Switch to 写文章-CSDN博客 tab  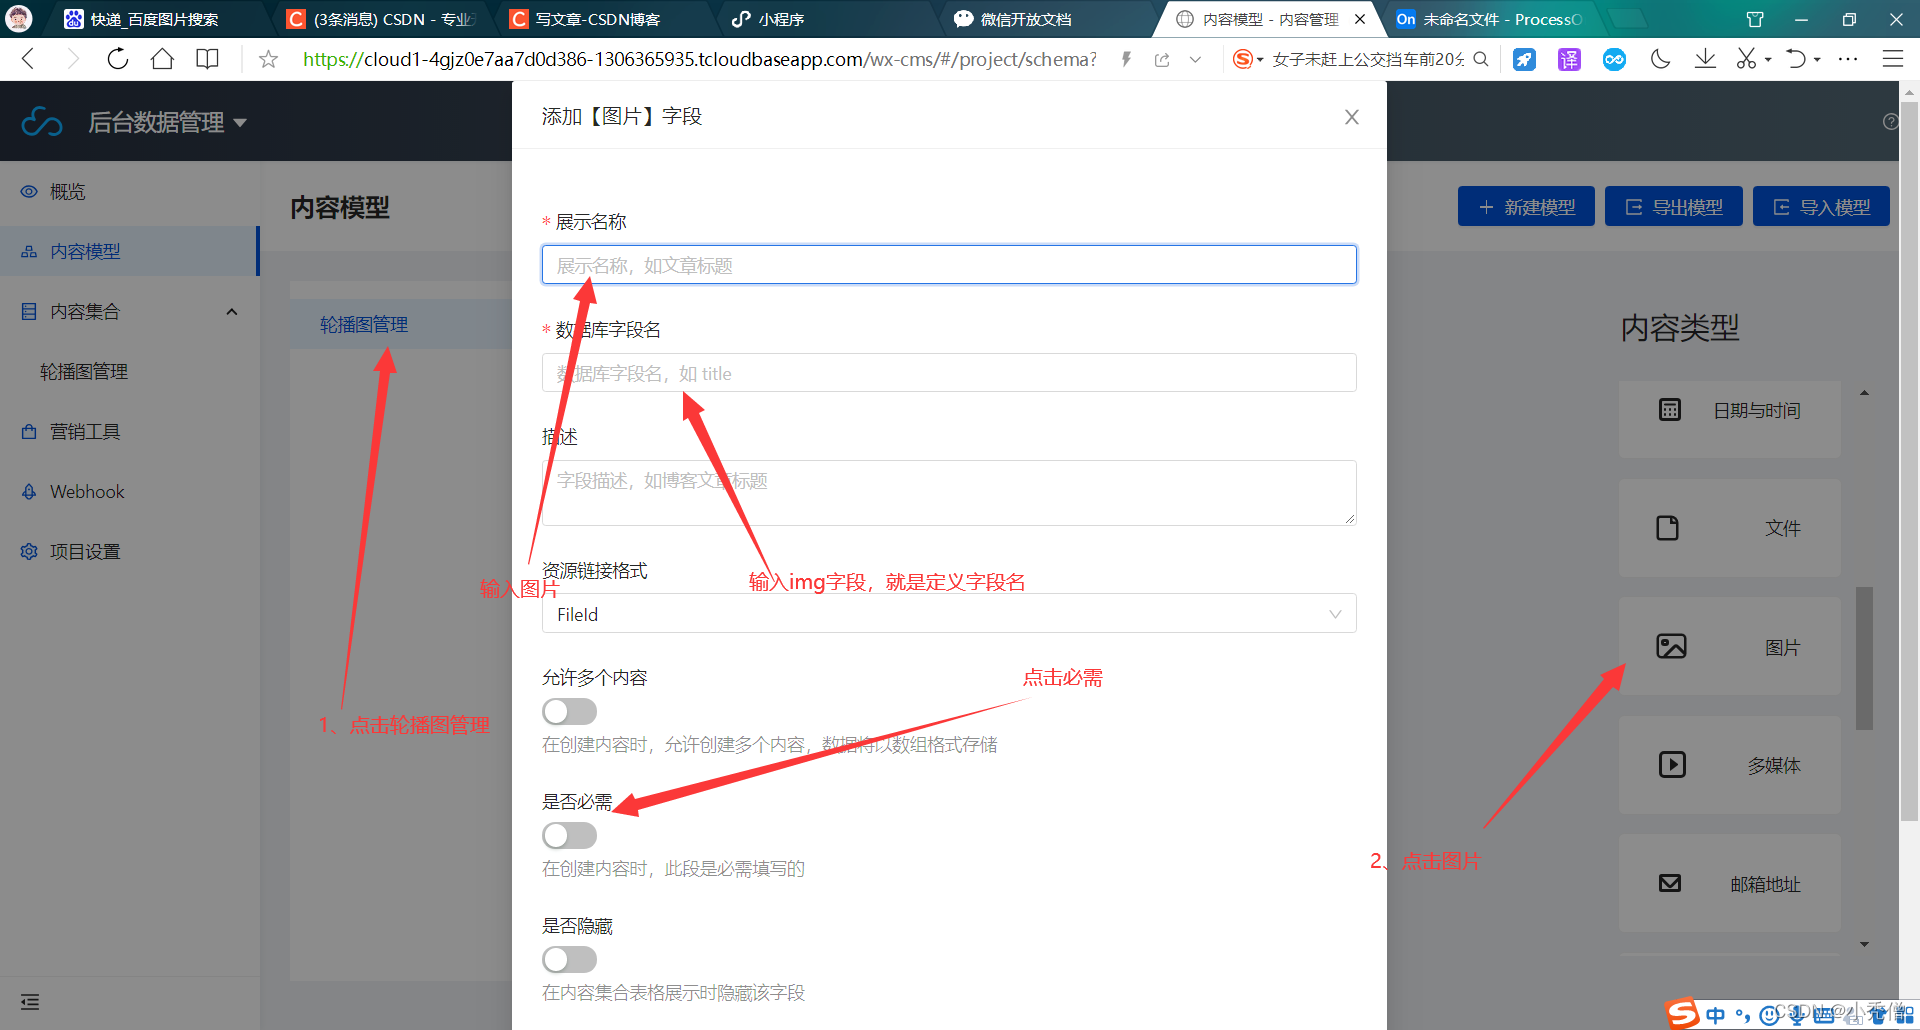click(x=598, y=19)
